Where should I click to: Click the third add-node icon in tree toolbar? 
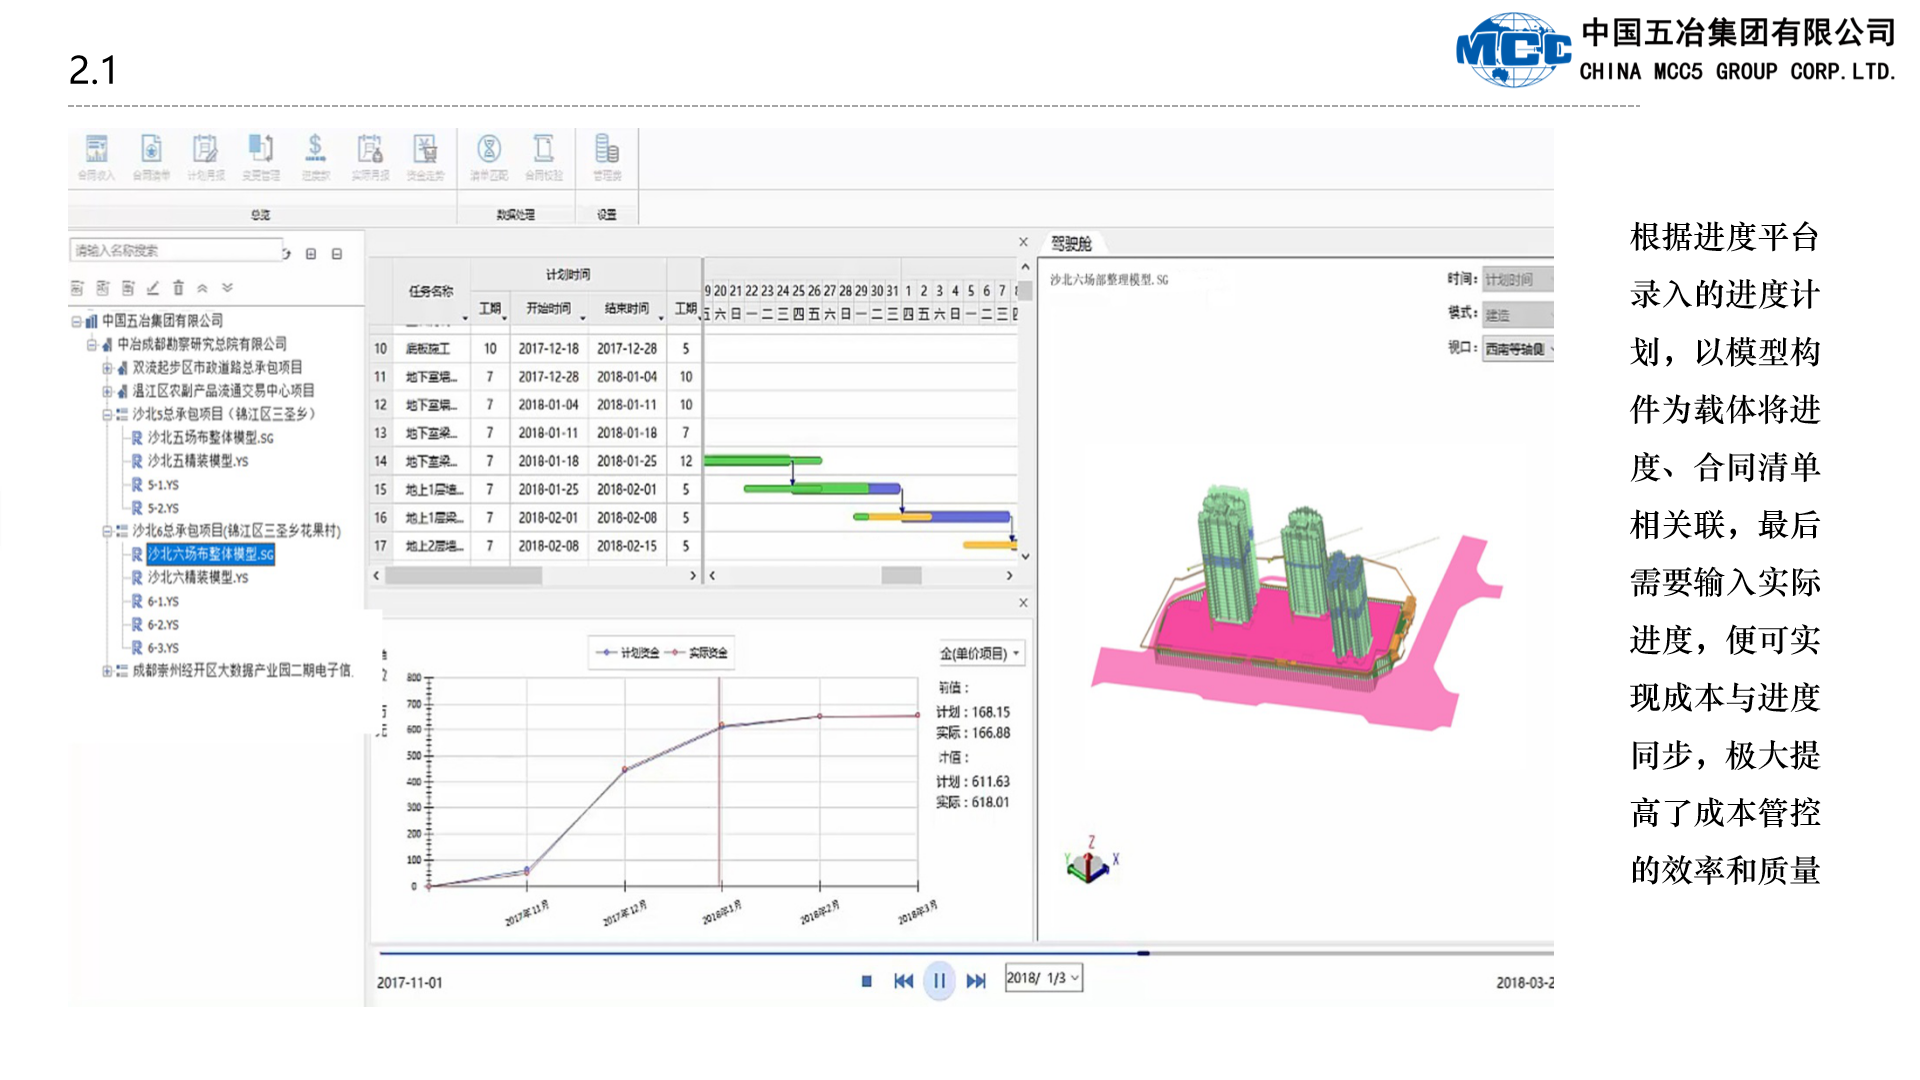128,288
